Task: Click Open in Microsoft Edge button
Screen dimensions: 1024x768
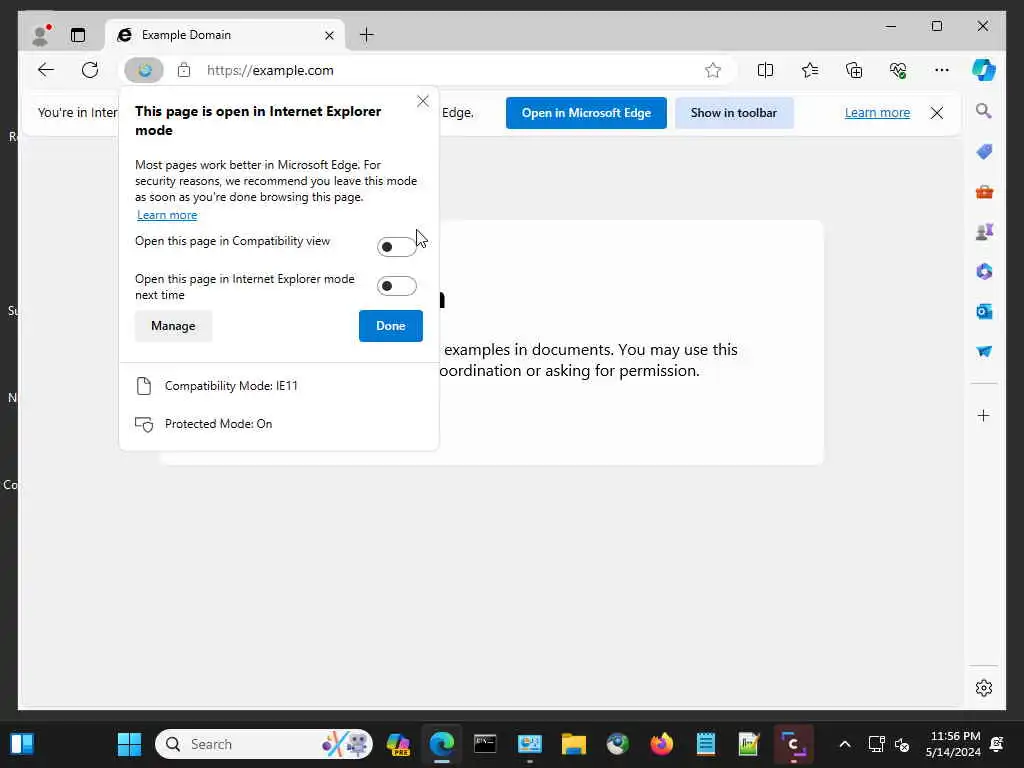Action: click(586, 113)
